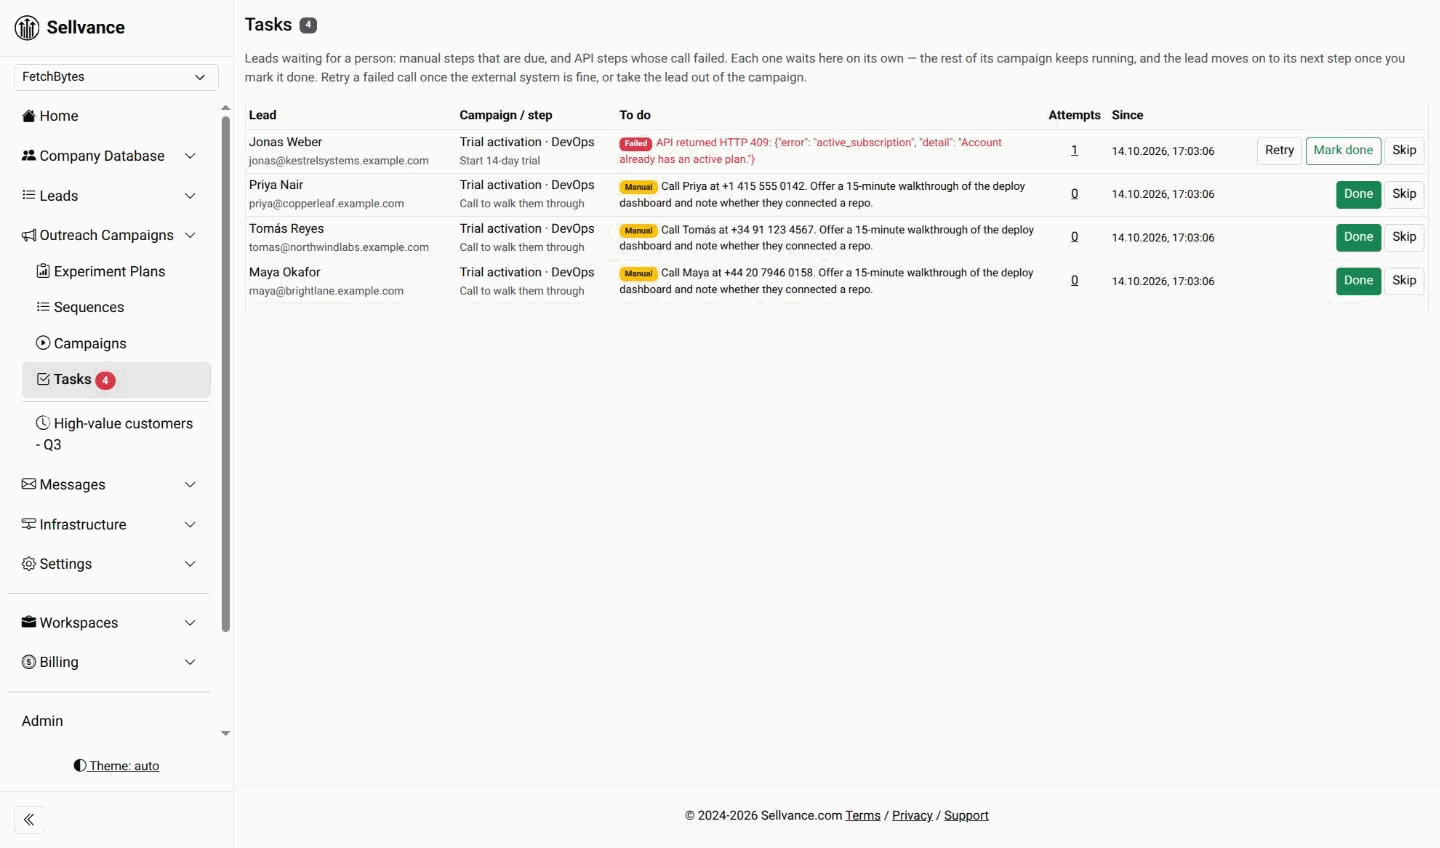
Task: Click the Manual badge on Priya Nair's row
Action: click(638, 187)
